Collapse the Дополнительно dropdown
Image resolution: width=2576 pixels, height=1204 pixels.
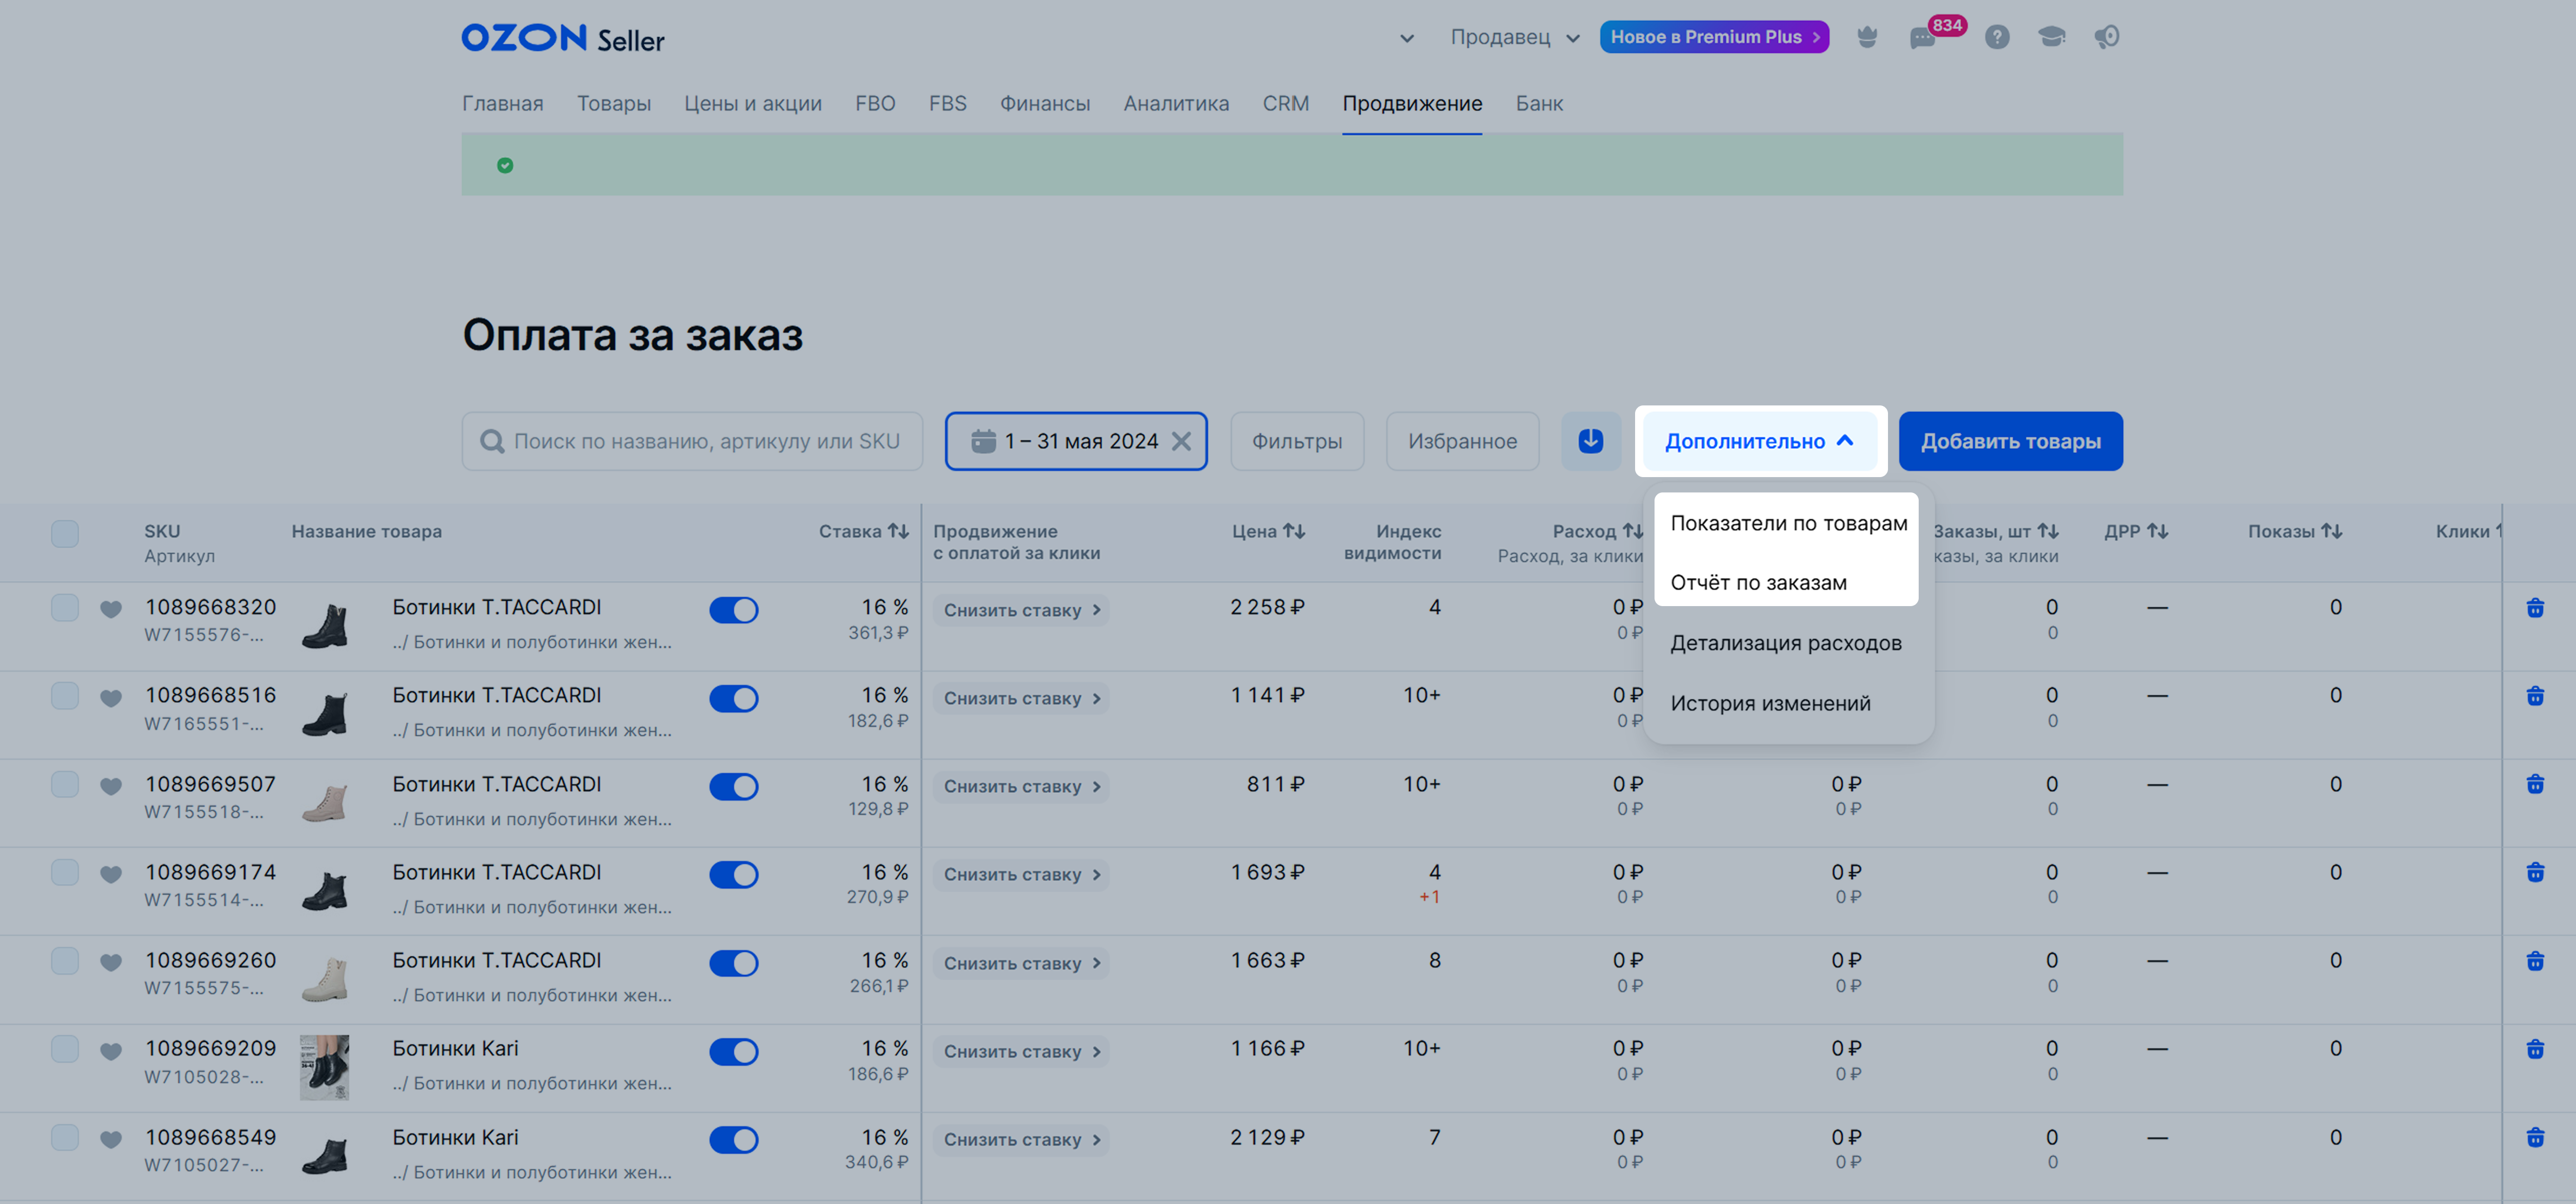(x=1759, y=441)
